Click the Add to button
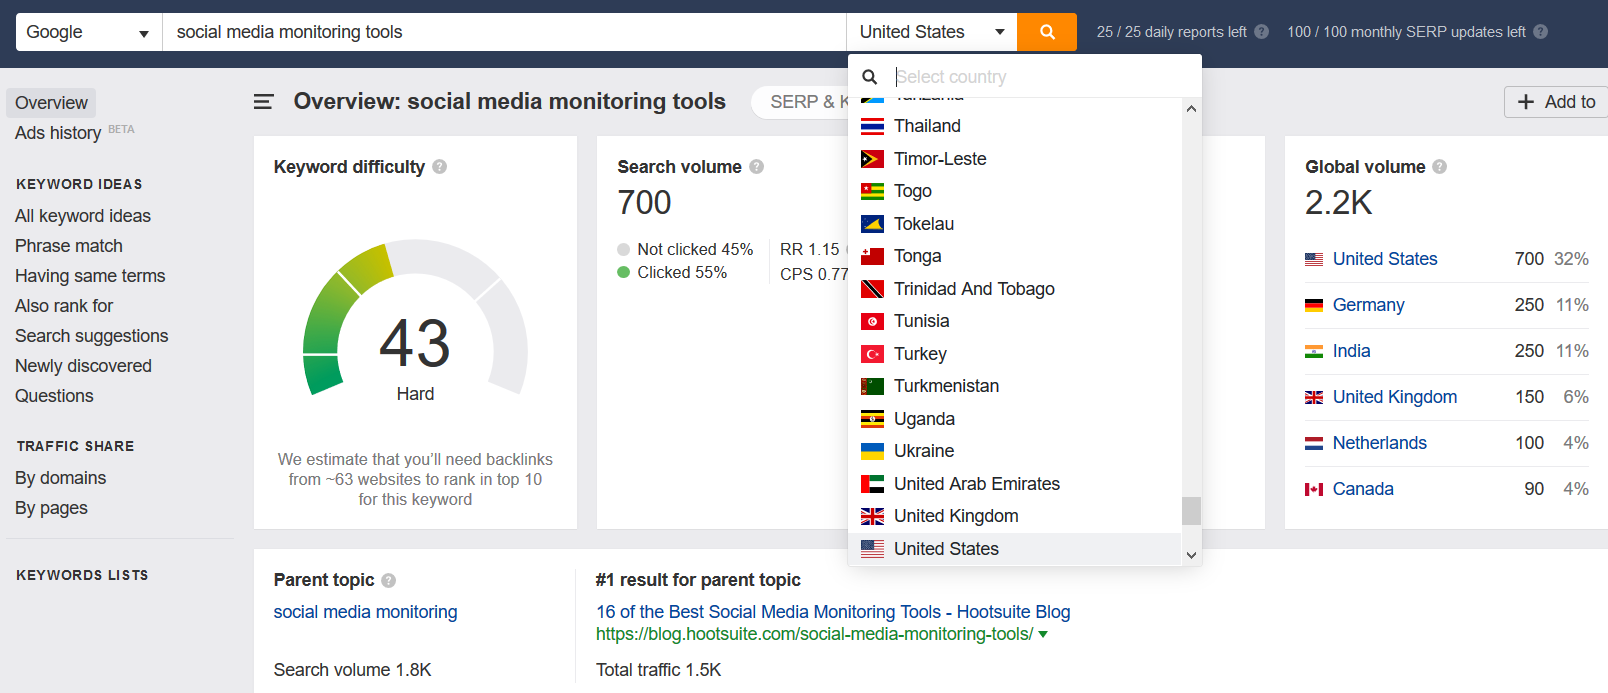Viewport: 1608px width, 693px height. [x=1555, y=101]
